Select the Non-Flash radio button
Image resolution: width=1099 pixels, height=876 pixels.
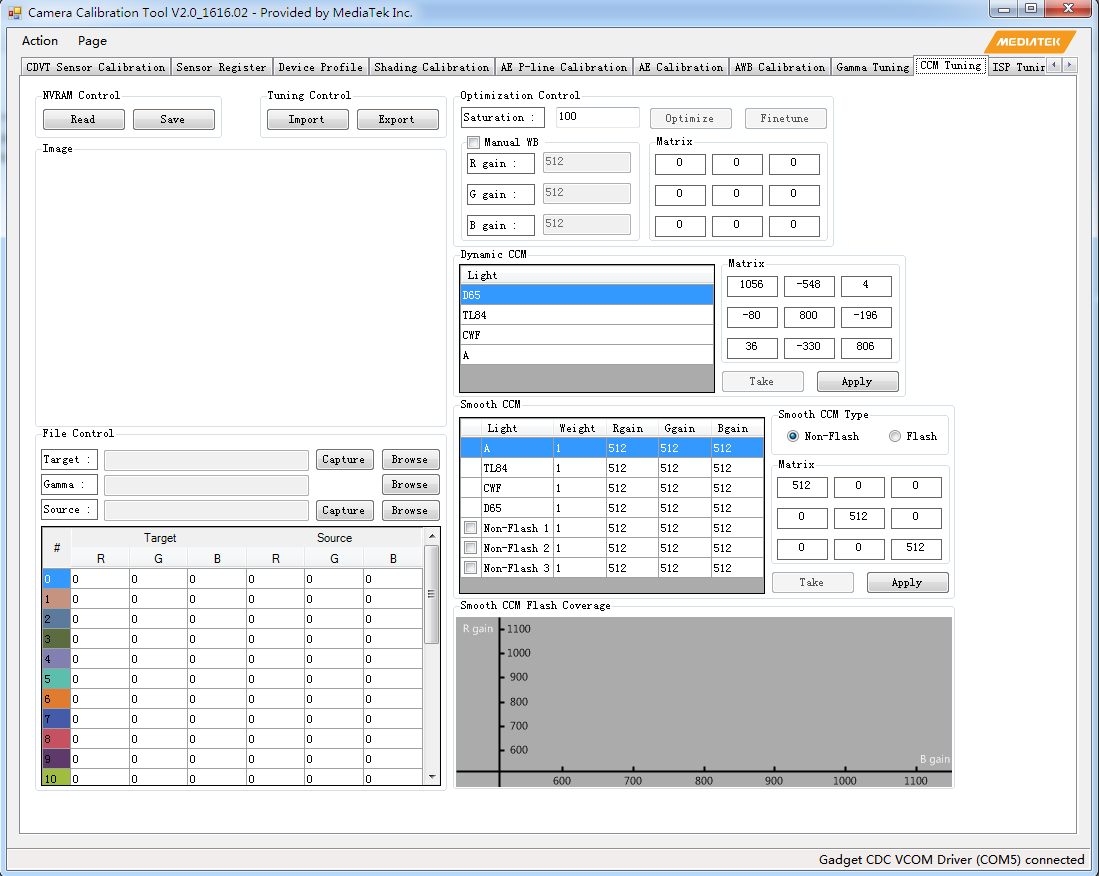tap(793, 436)
